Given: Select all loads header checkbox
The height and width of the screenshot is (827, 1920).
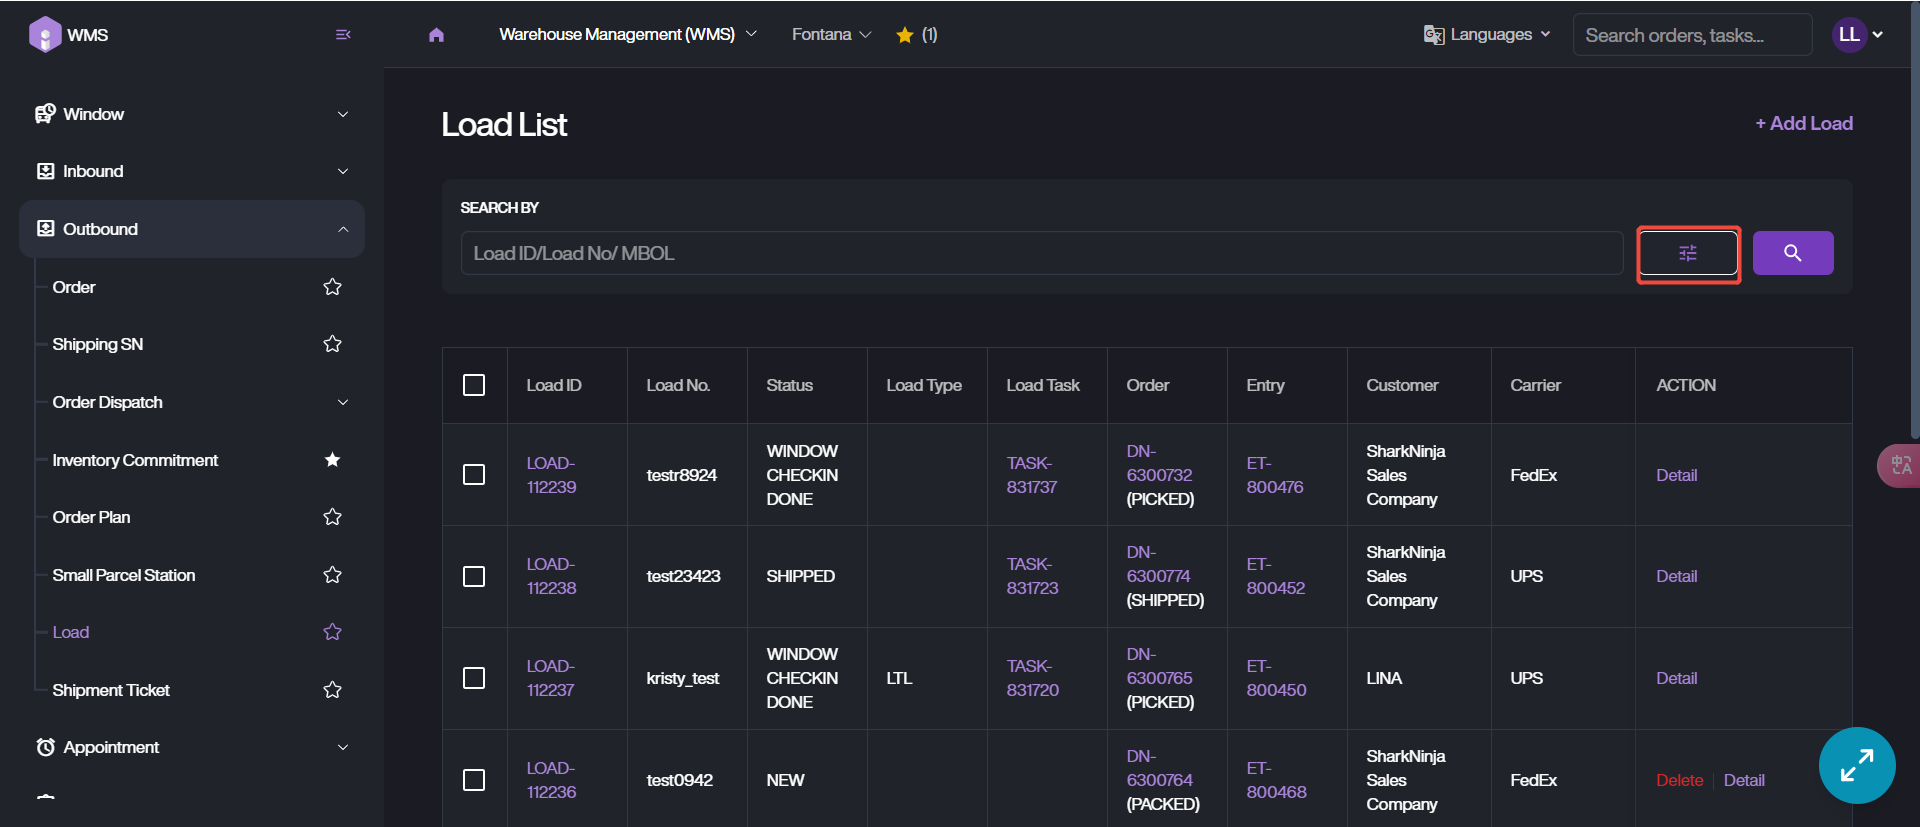Looking at the screenshot, I should [474, 386].
